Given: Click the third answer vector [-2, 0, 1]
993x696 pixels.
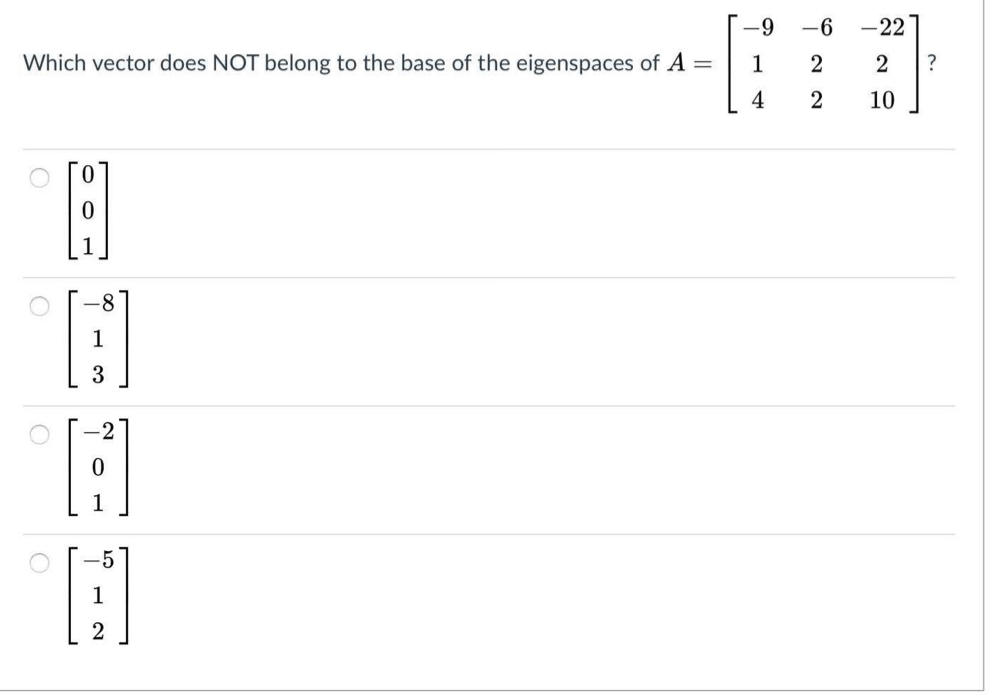Looking at the screenshot, I should point(95,465).
